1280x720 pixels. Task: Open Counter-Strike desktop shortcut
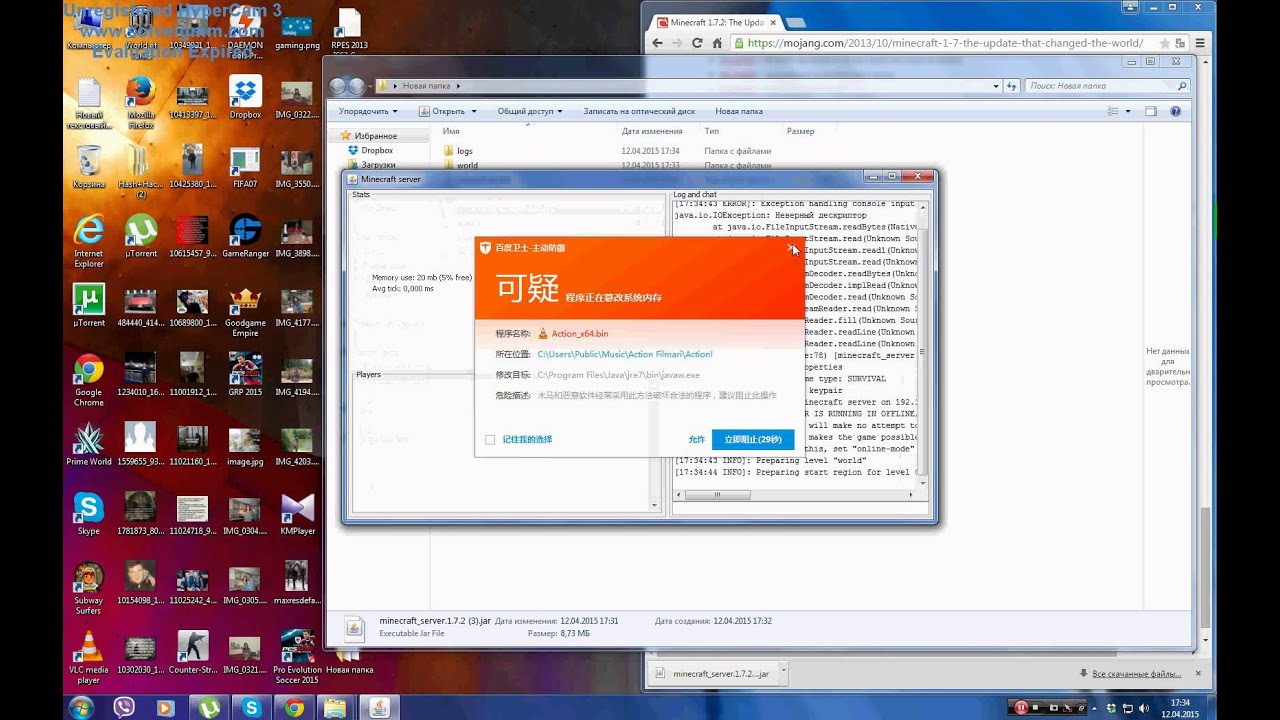point(193,652)
